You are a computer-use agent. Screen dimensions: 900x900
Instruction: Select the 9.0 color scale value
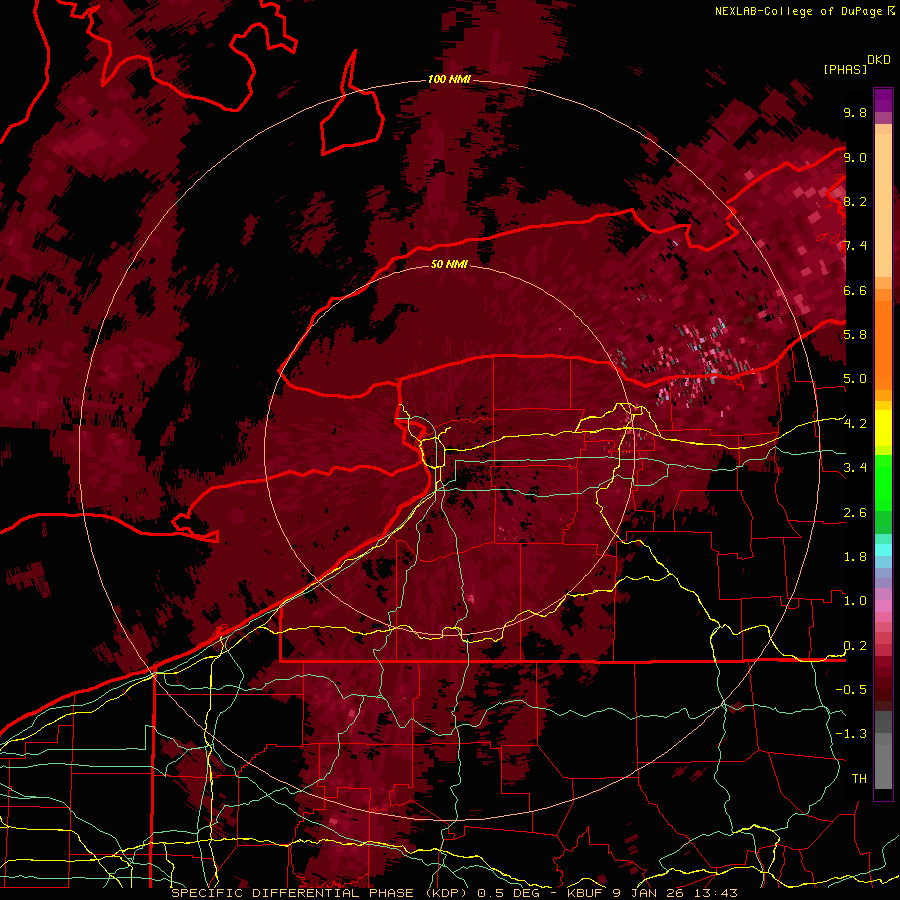point(855,157)
